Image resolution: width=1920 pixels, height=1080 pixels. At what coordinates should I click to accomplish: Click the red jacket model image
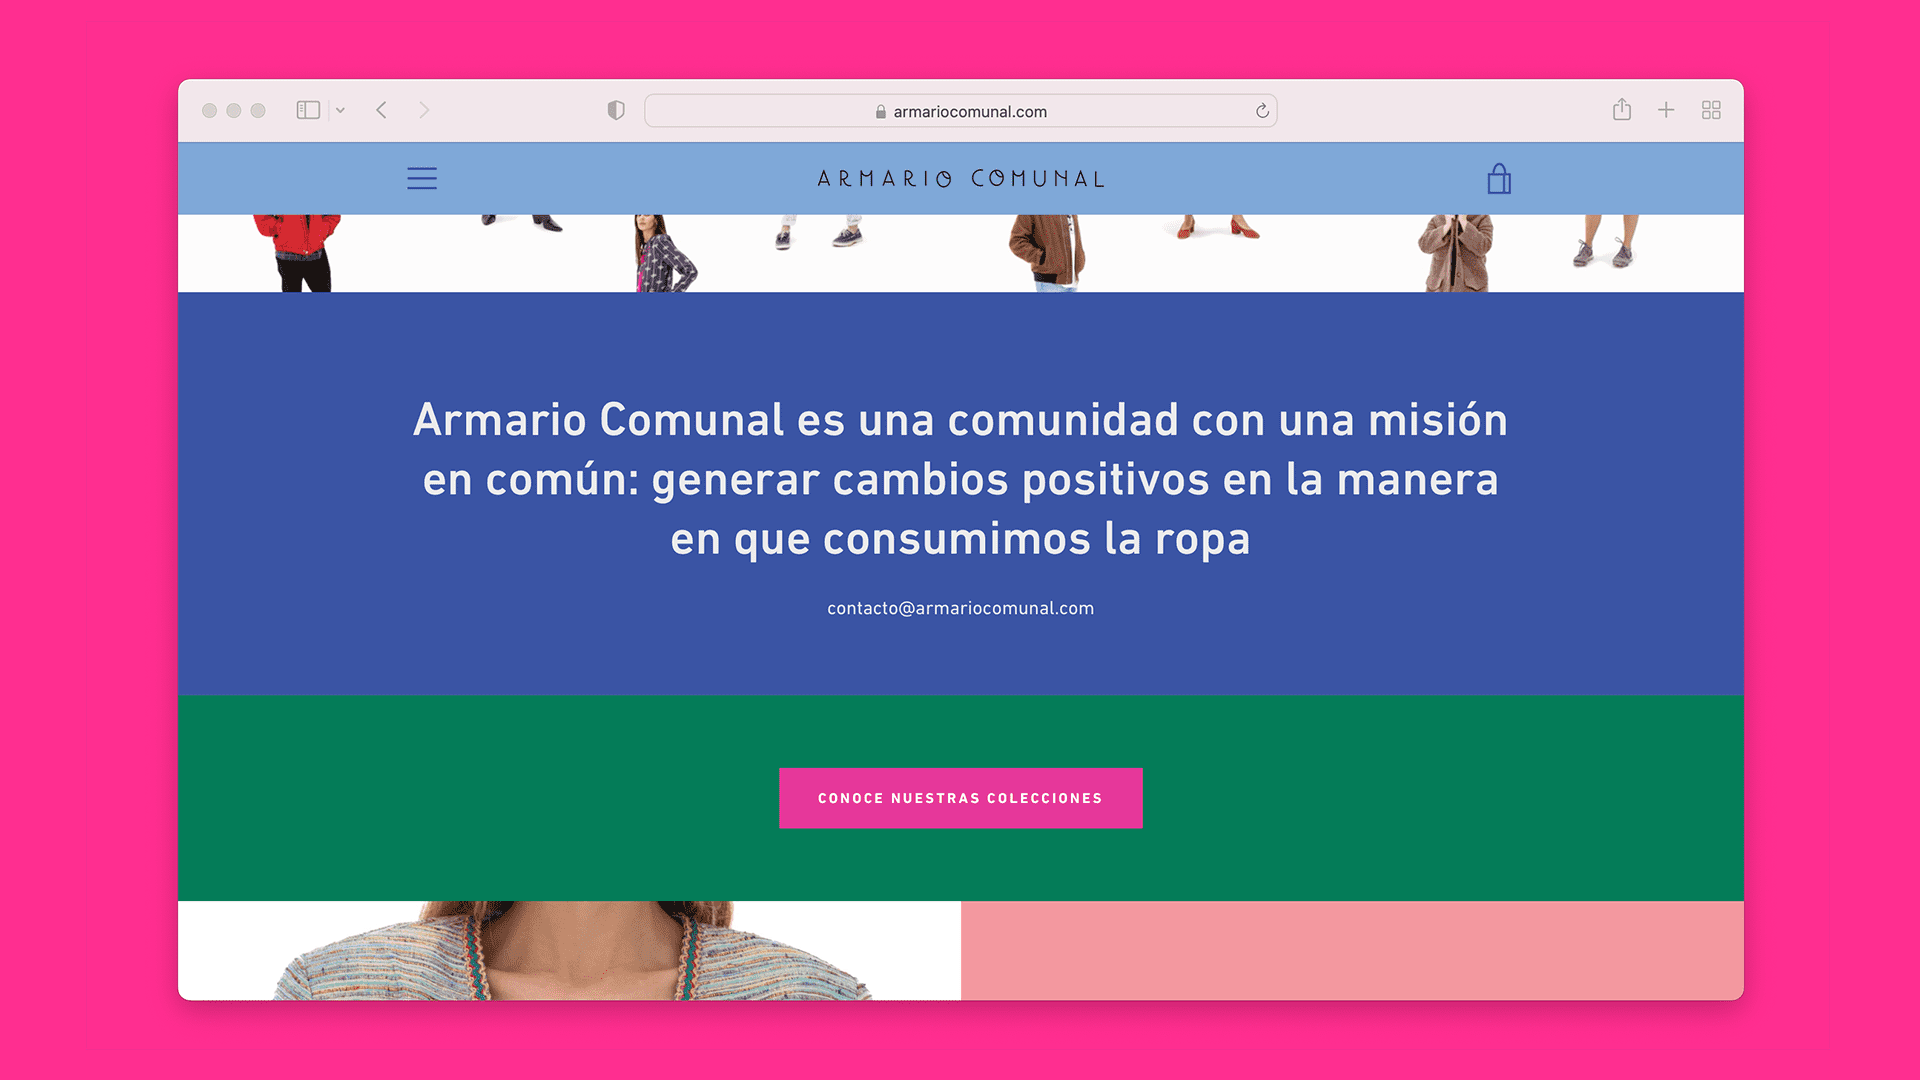click(298, 253)
